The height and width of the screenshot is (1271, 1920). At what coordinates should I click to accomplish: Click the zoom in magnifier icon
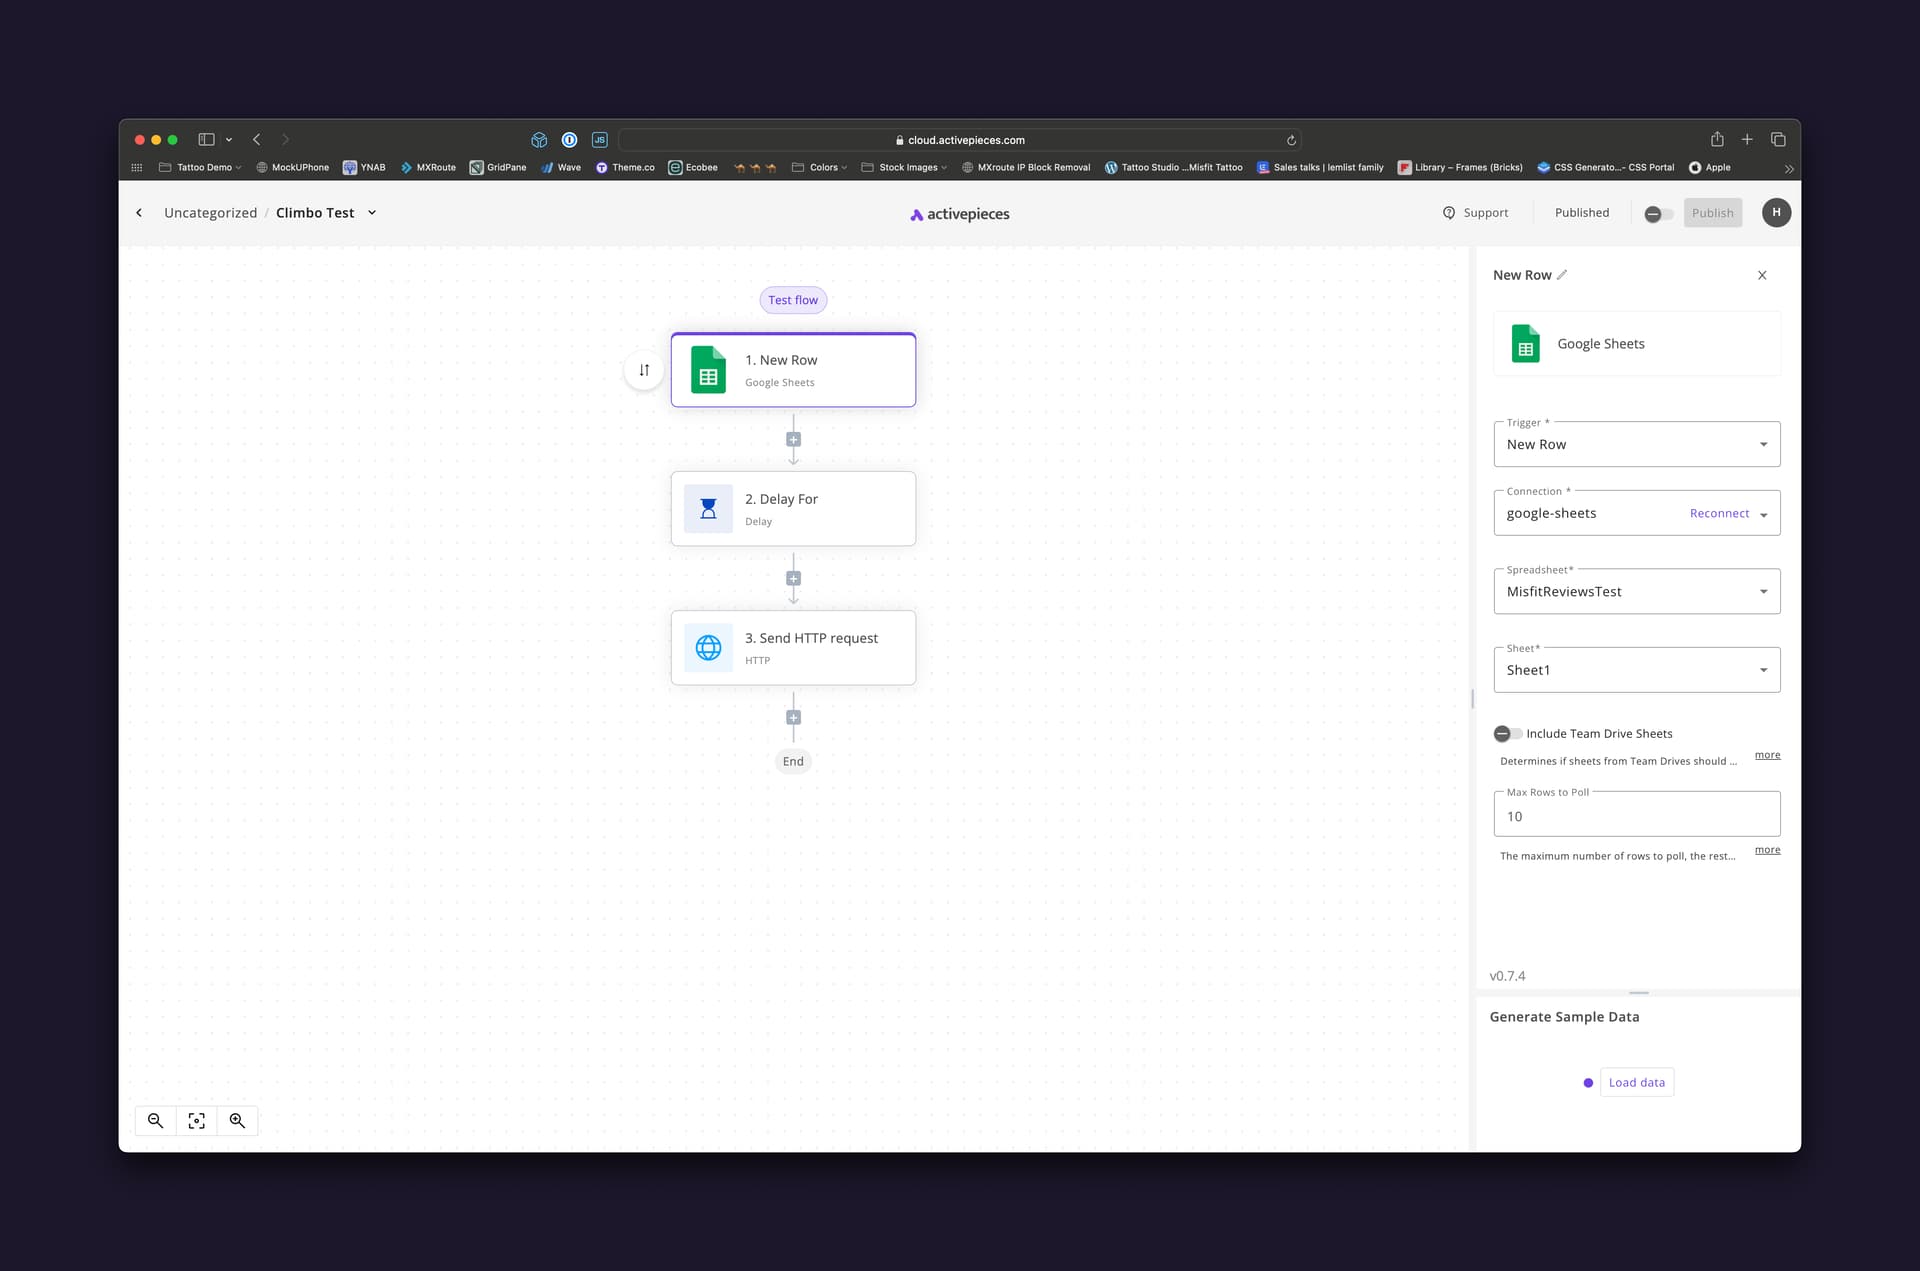click(x=237, y=1121)
